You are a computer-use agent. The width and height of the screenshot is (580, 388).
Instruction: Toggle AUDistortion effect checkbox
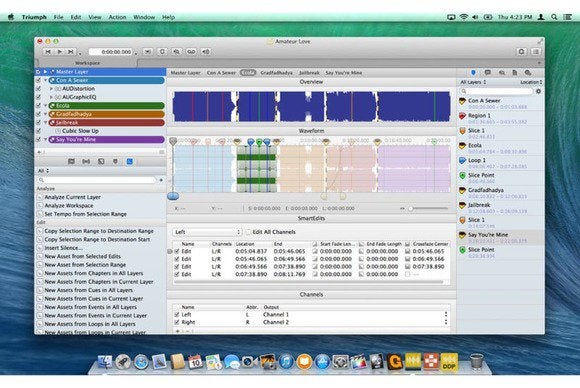coord(38,89)
